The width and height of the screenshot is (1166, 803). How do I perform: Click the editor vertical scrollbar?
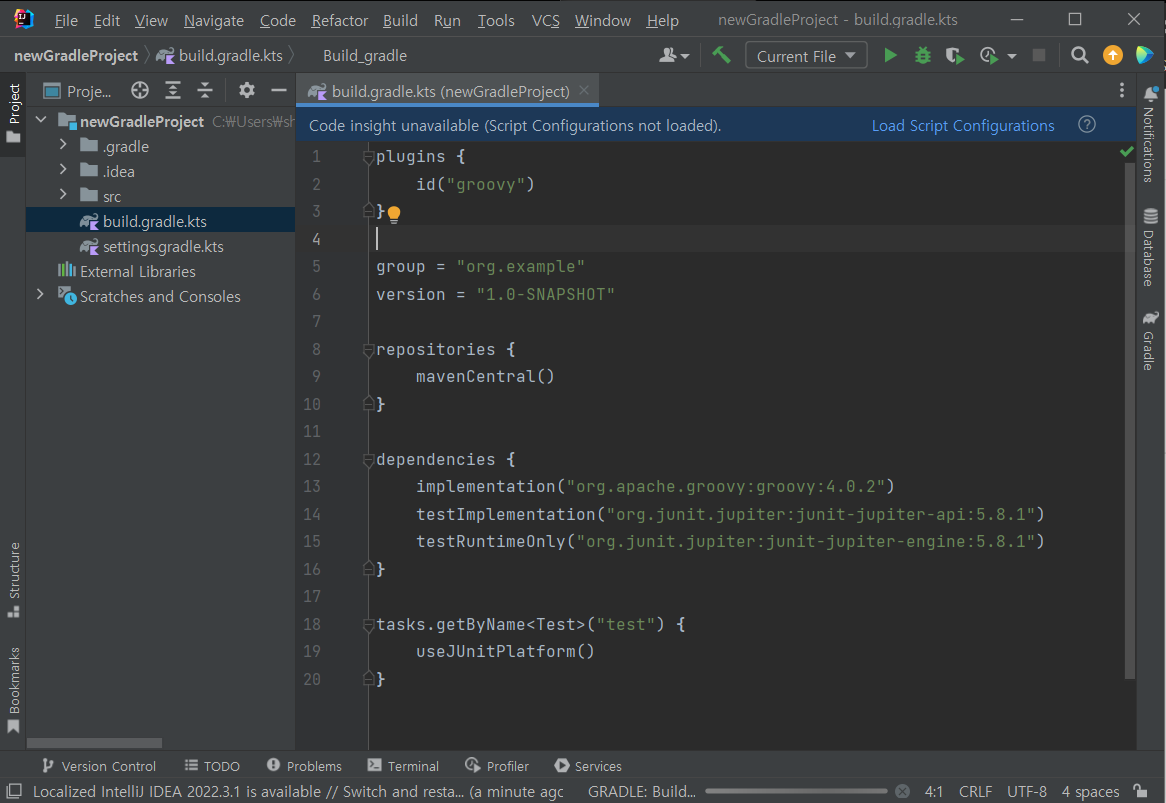point(1130,420)
